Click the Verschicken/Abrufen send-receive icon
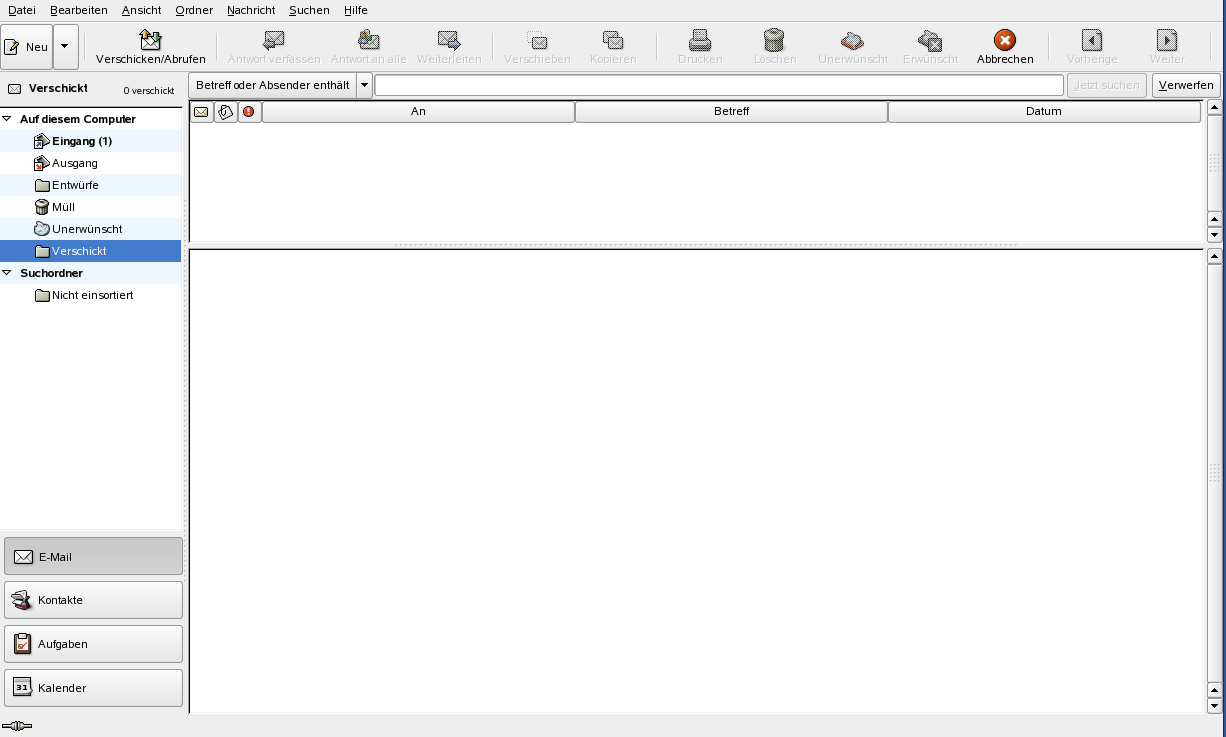 [x=150, y=40]
